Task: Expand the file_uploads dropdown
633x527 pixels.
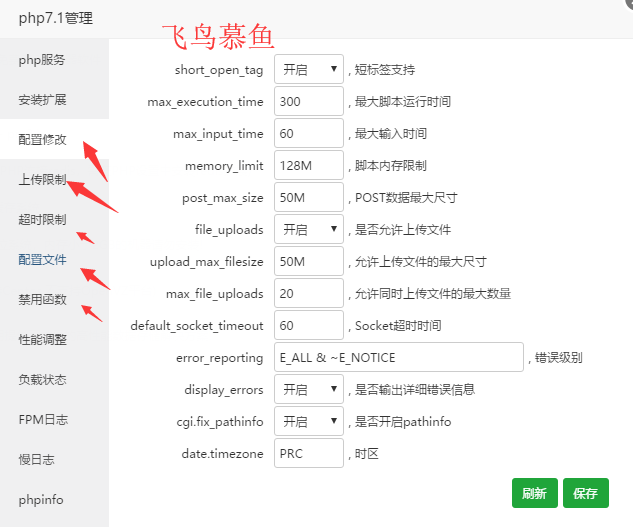Action: pos(308,230)
